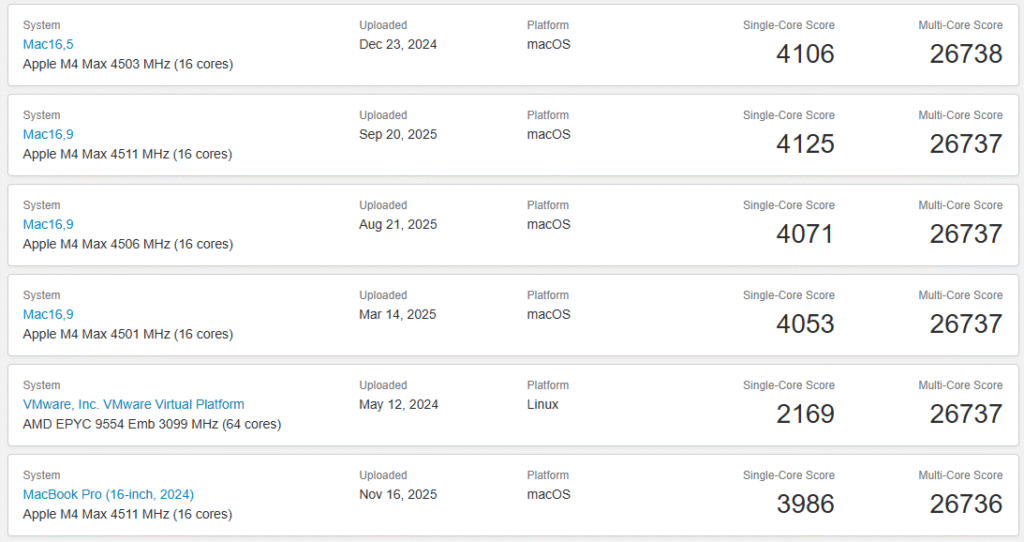The image size is (1024, 542).
Task: Open Mac16,9 link uploaded Aug 21, 2025
Action: (48, 224)
